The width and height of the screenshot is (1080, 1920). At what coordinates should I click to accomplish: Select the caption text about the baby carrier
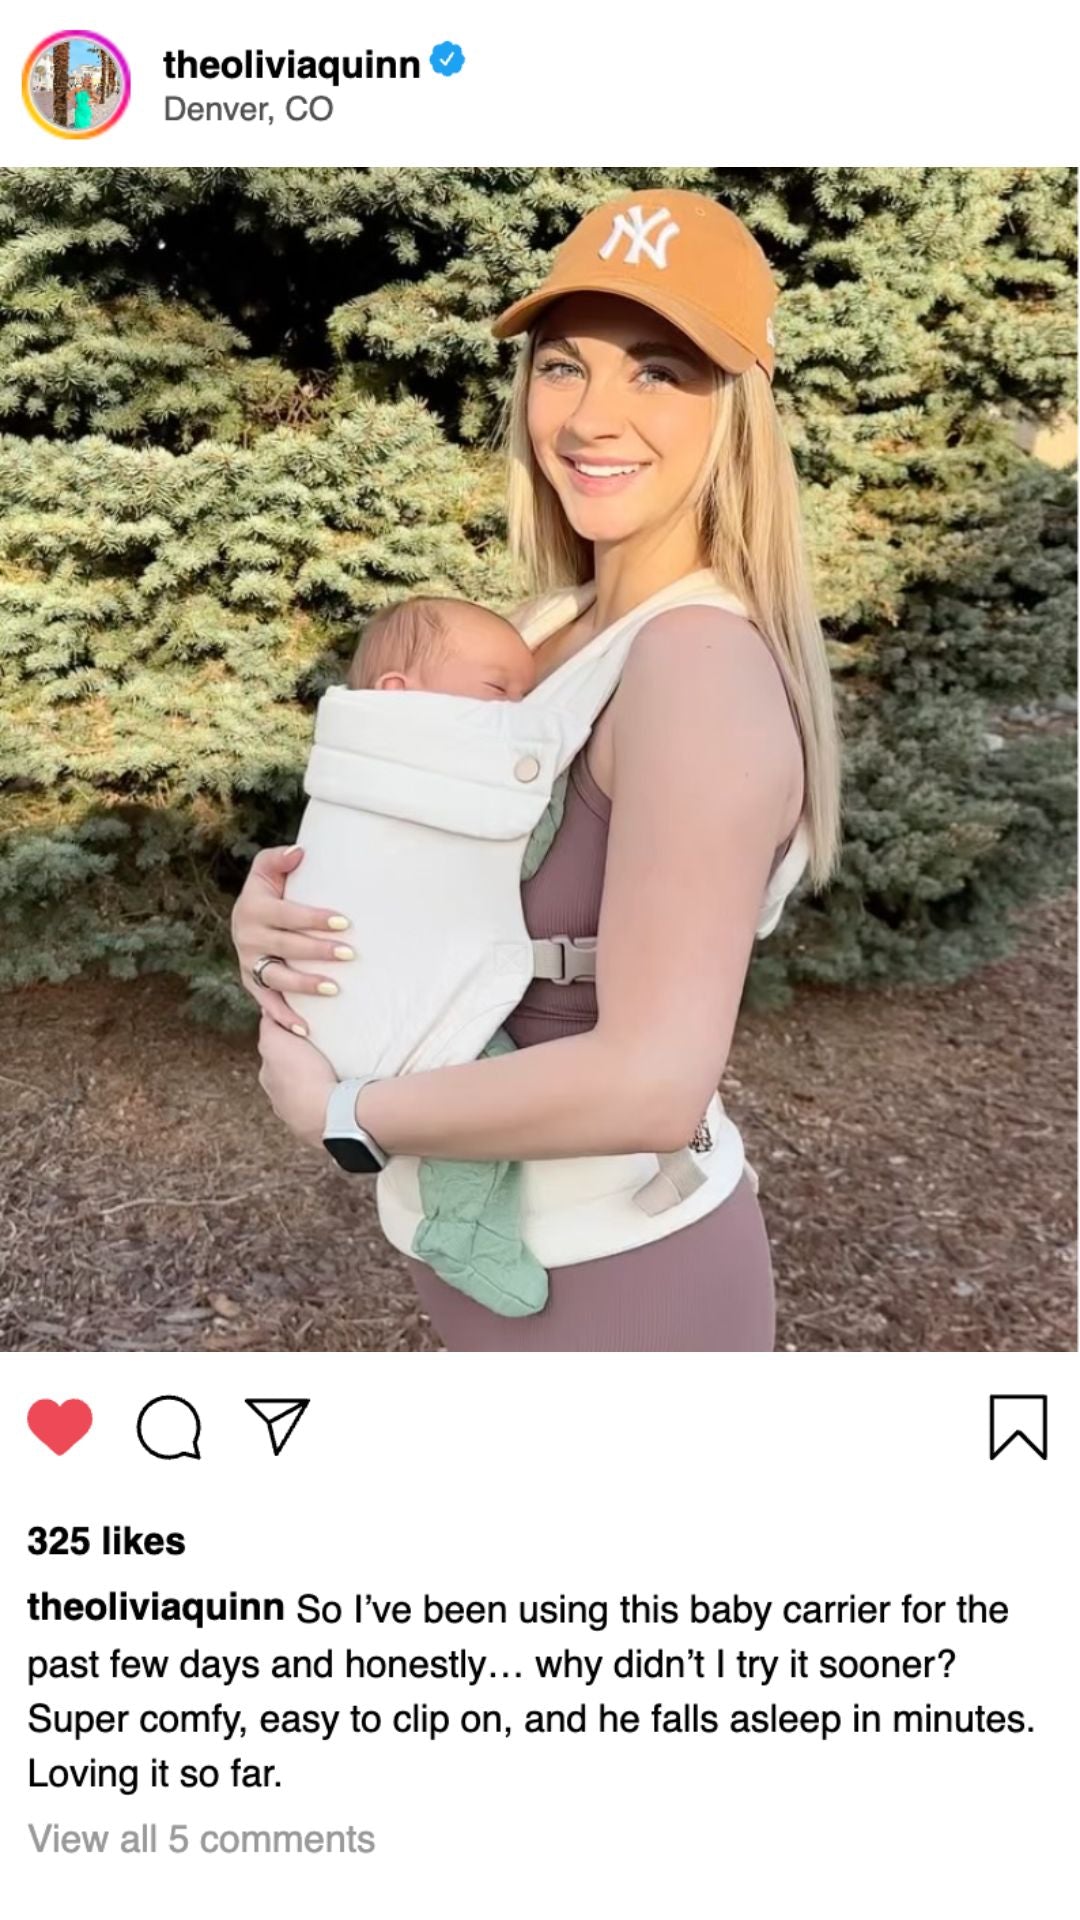pos(531,1691)
